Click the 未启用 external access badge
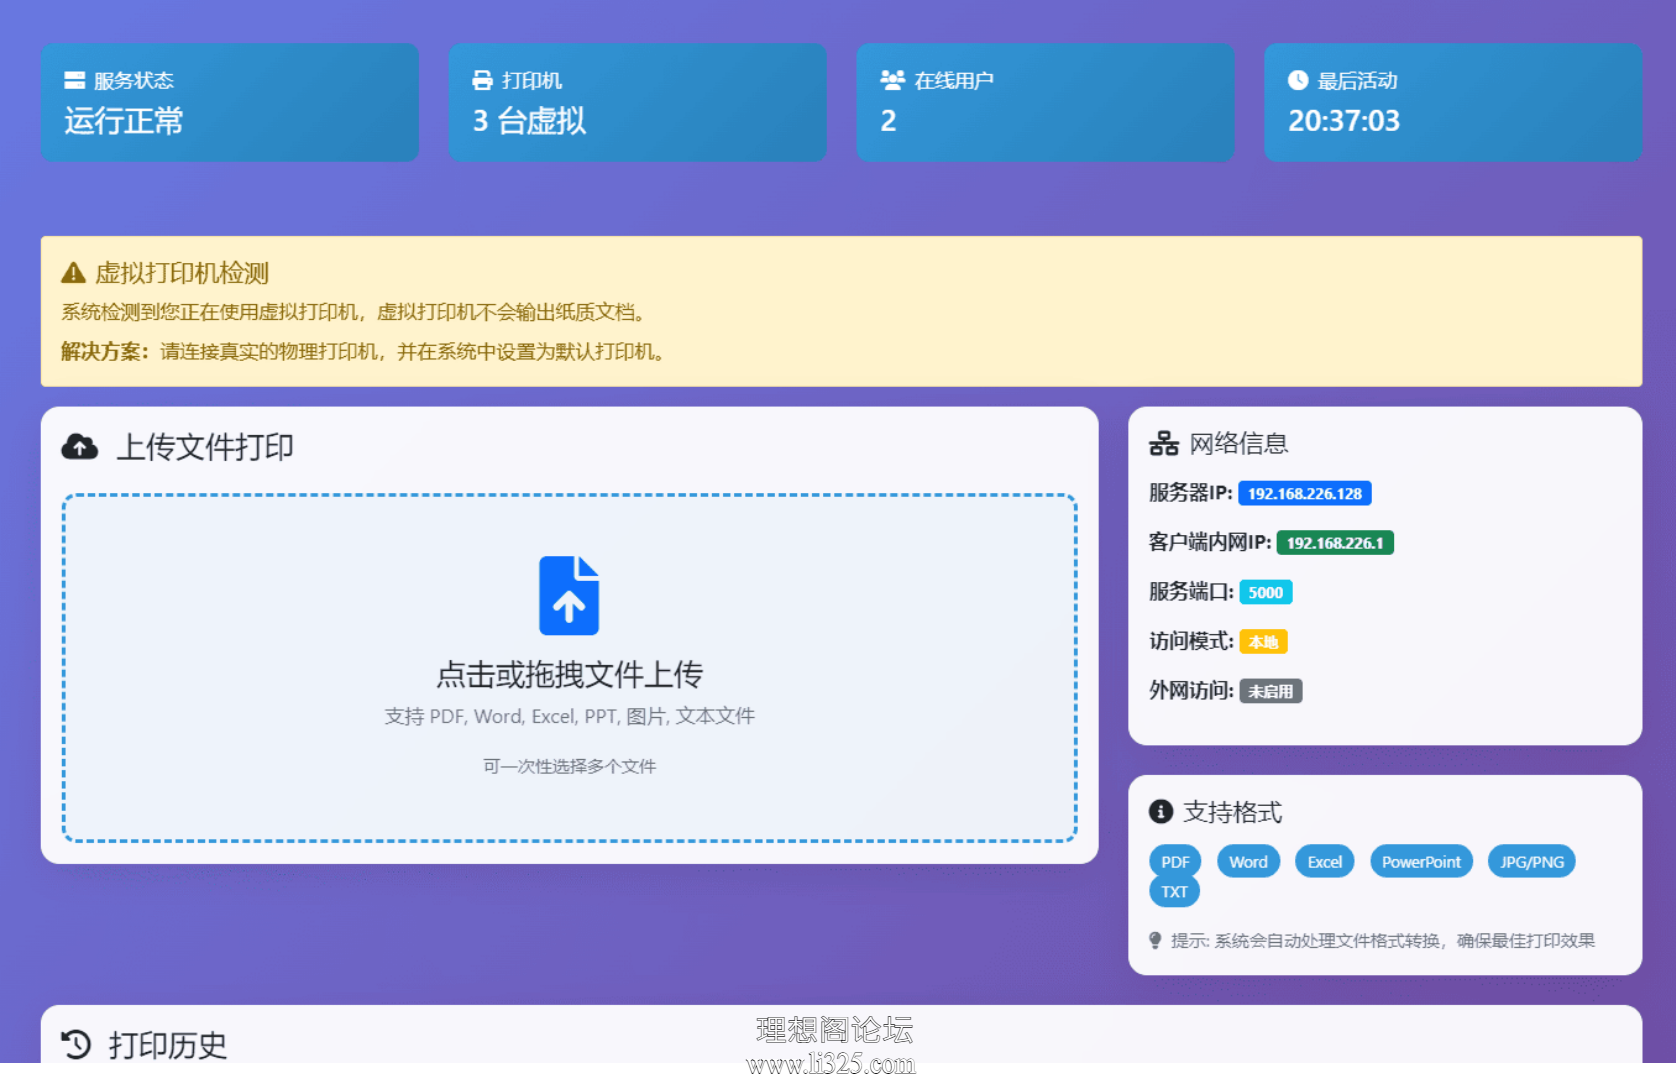Screen dimensions: 1676x1092 click(1271, 691)
